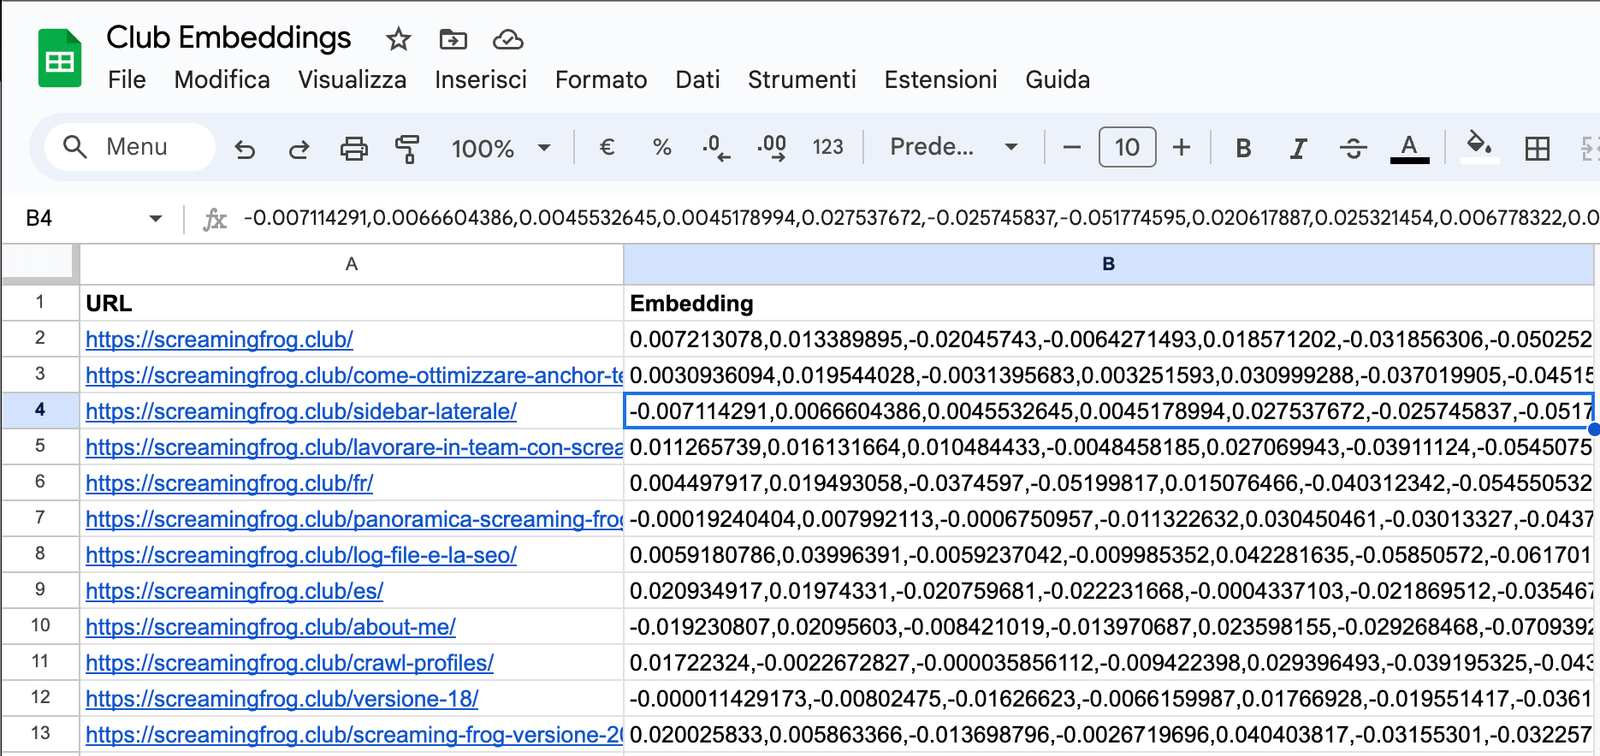Open the Google Sheets home icon

tap(60, 59)
